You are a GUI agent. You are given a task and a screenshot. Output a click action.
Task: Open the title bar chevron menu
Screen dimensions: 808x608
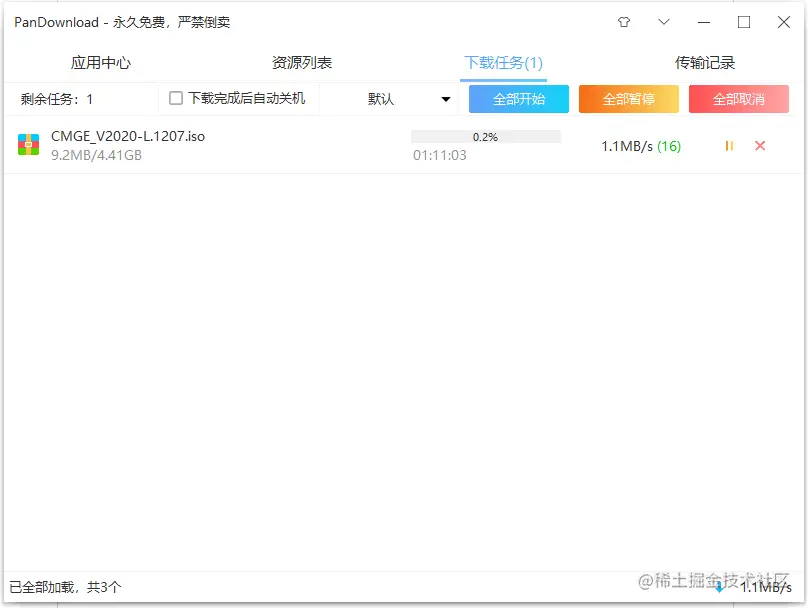click(663, 21)
